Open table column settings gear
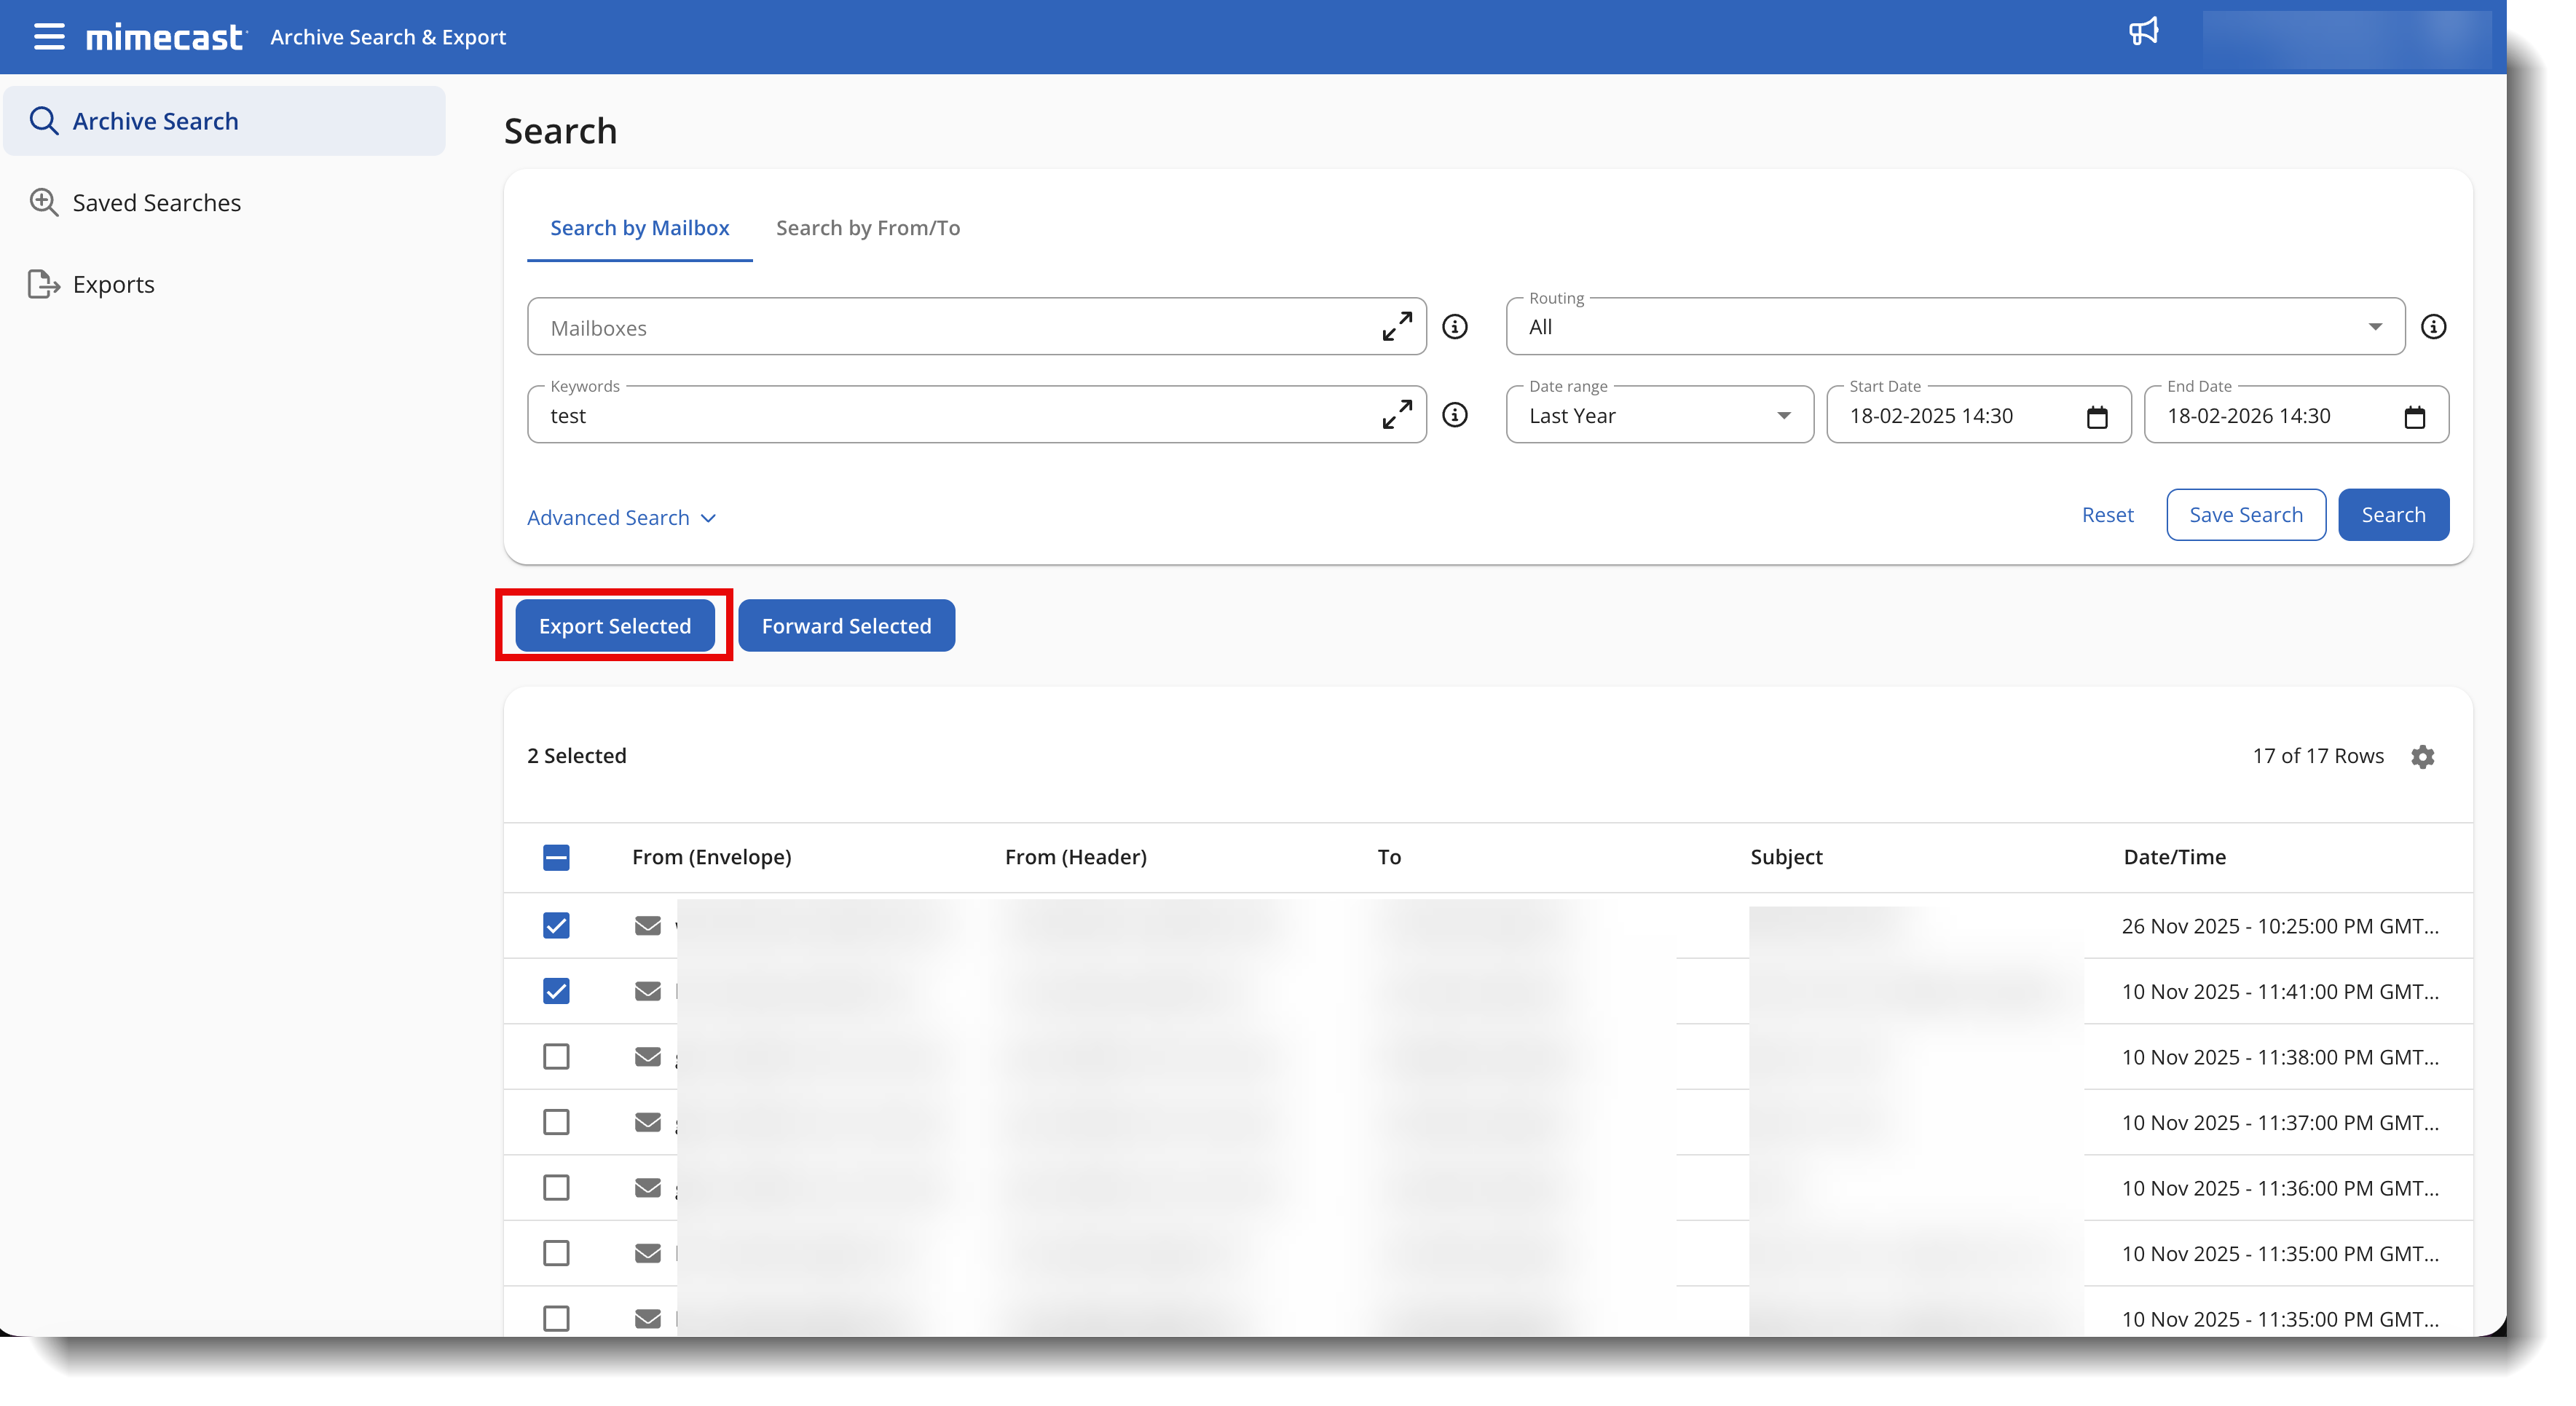 tap(2422, 756)
